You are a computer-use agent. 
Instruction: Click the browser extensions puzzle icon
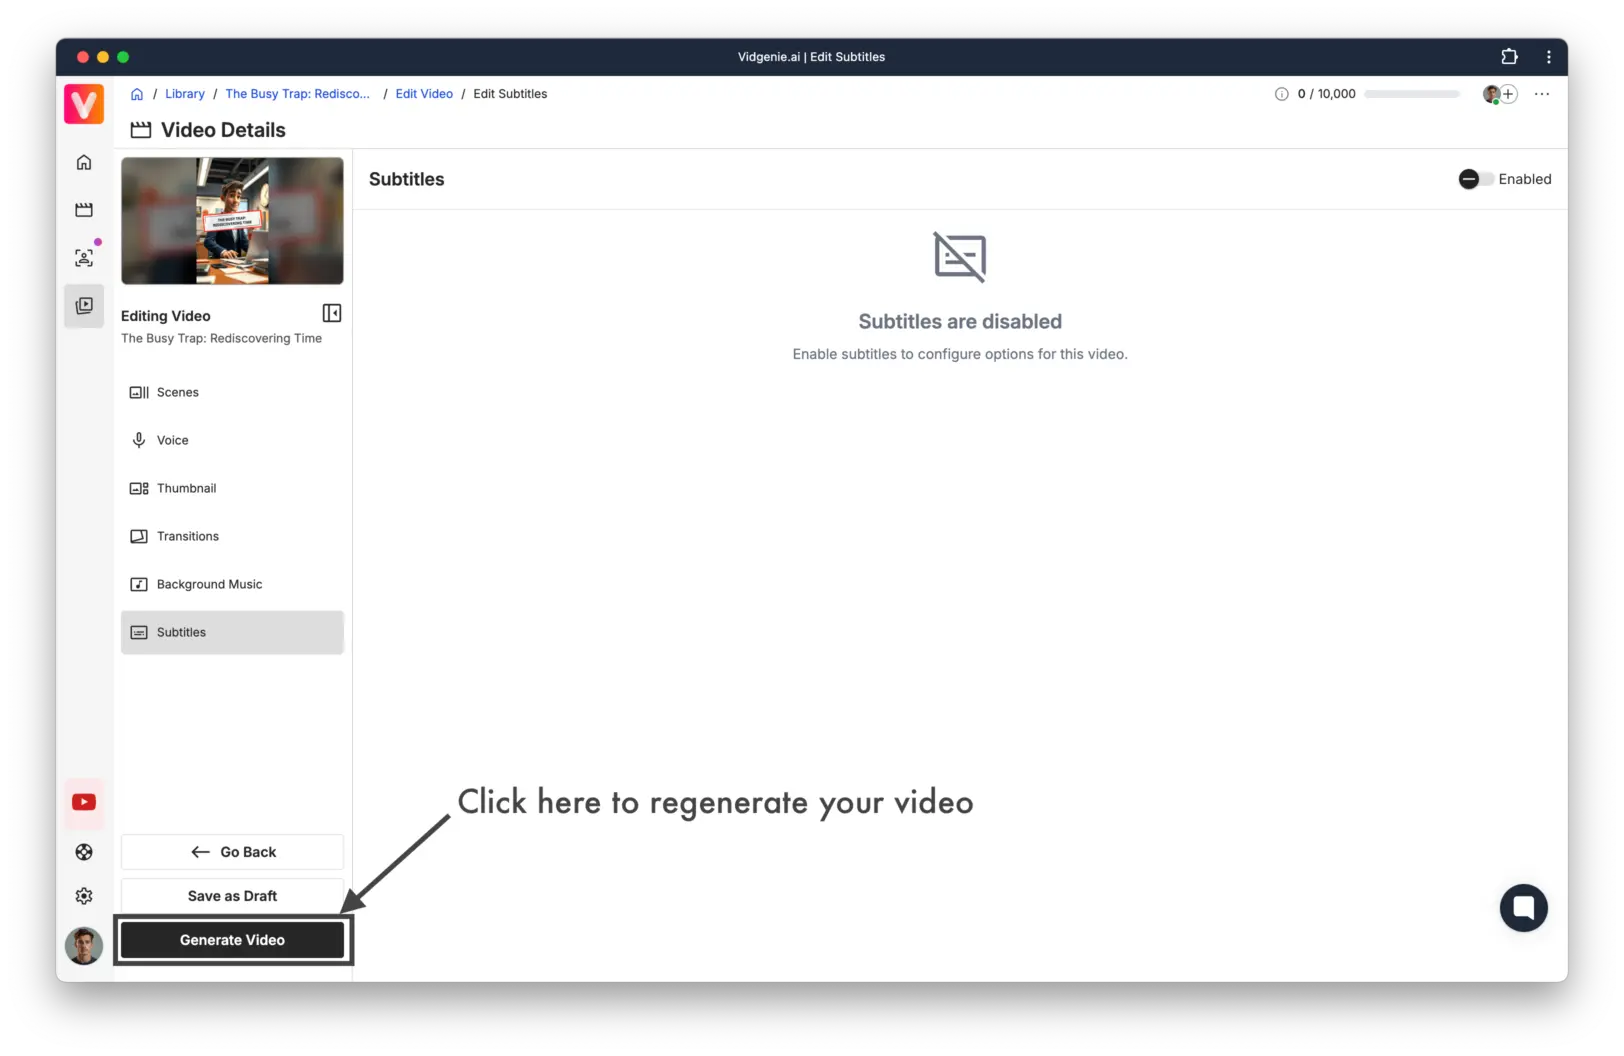(1509, 57)
